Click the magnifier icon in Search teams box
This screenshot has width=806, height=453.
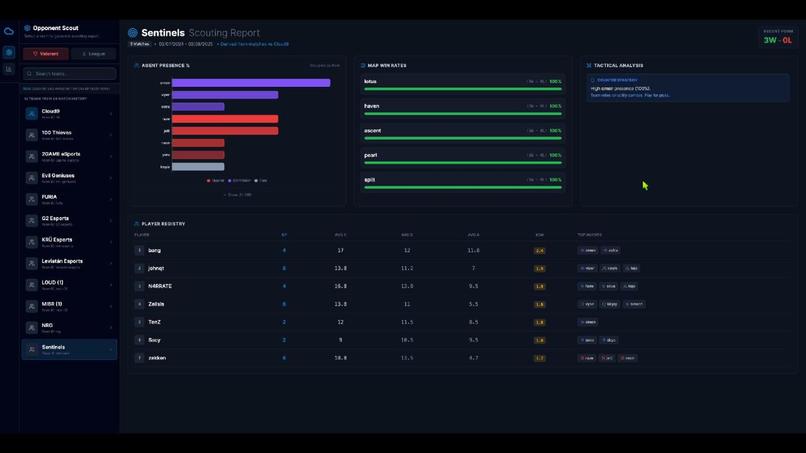[29, 74]
